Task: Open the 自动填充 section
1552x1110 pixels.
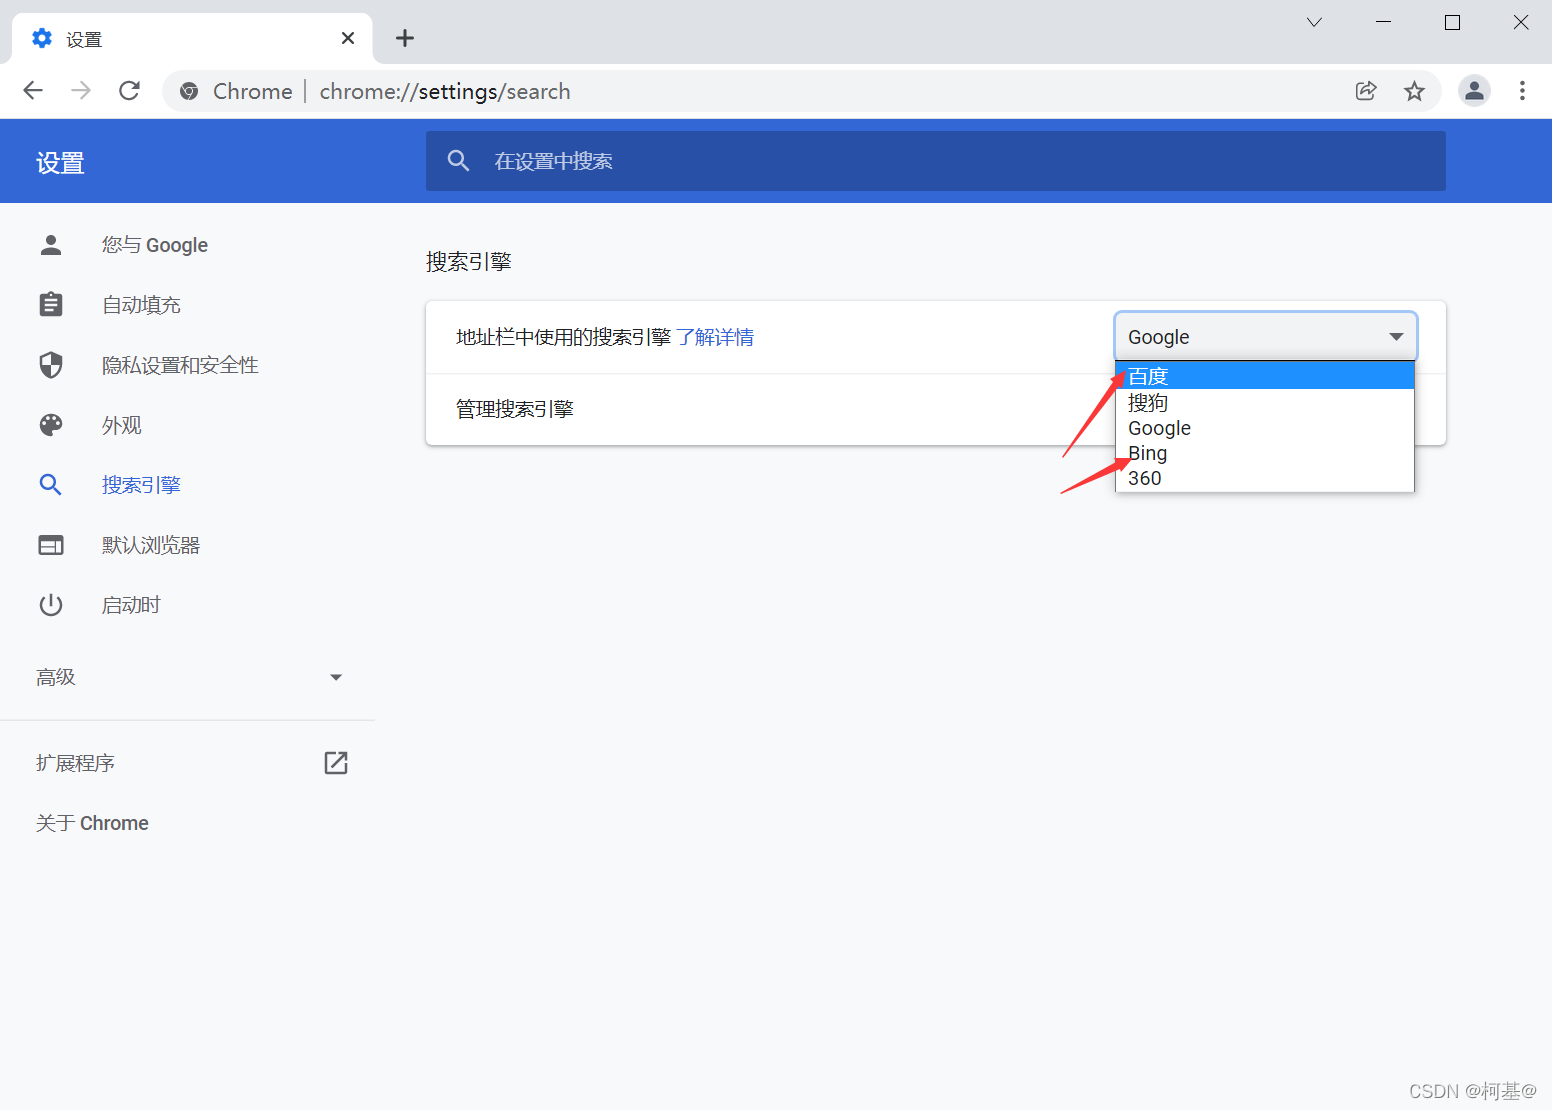Action: coord(141,305)
